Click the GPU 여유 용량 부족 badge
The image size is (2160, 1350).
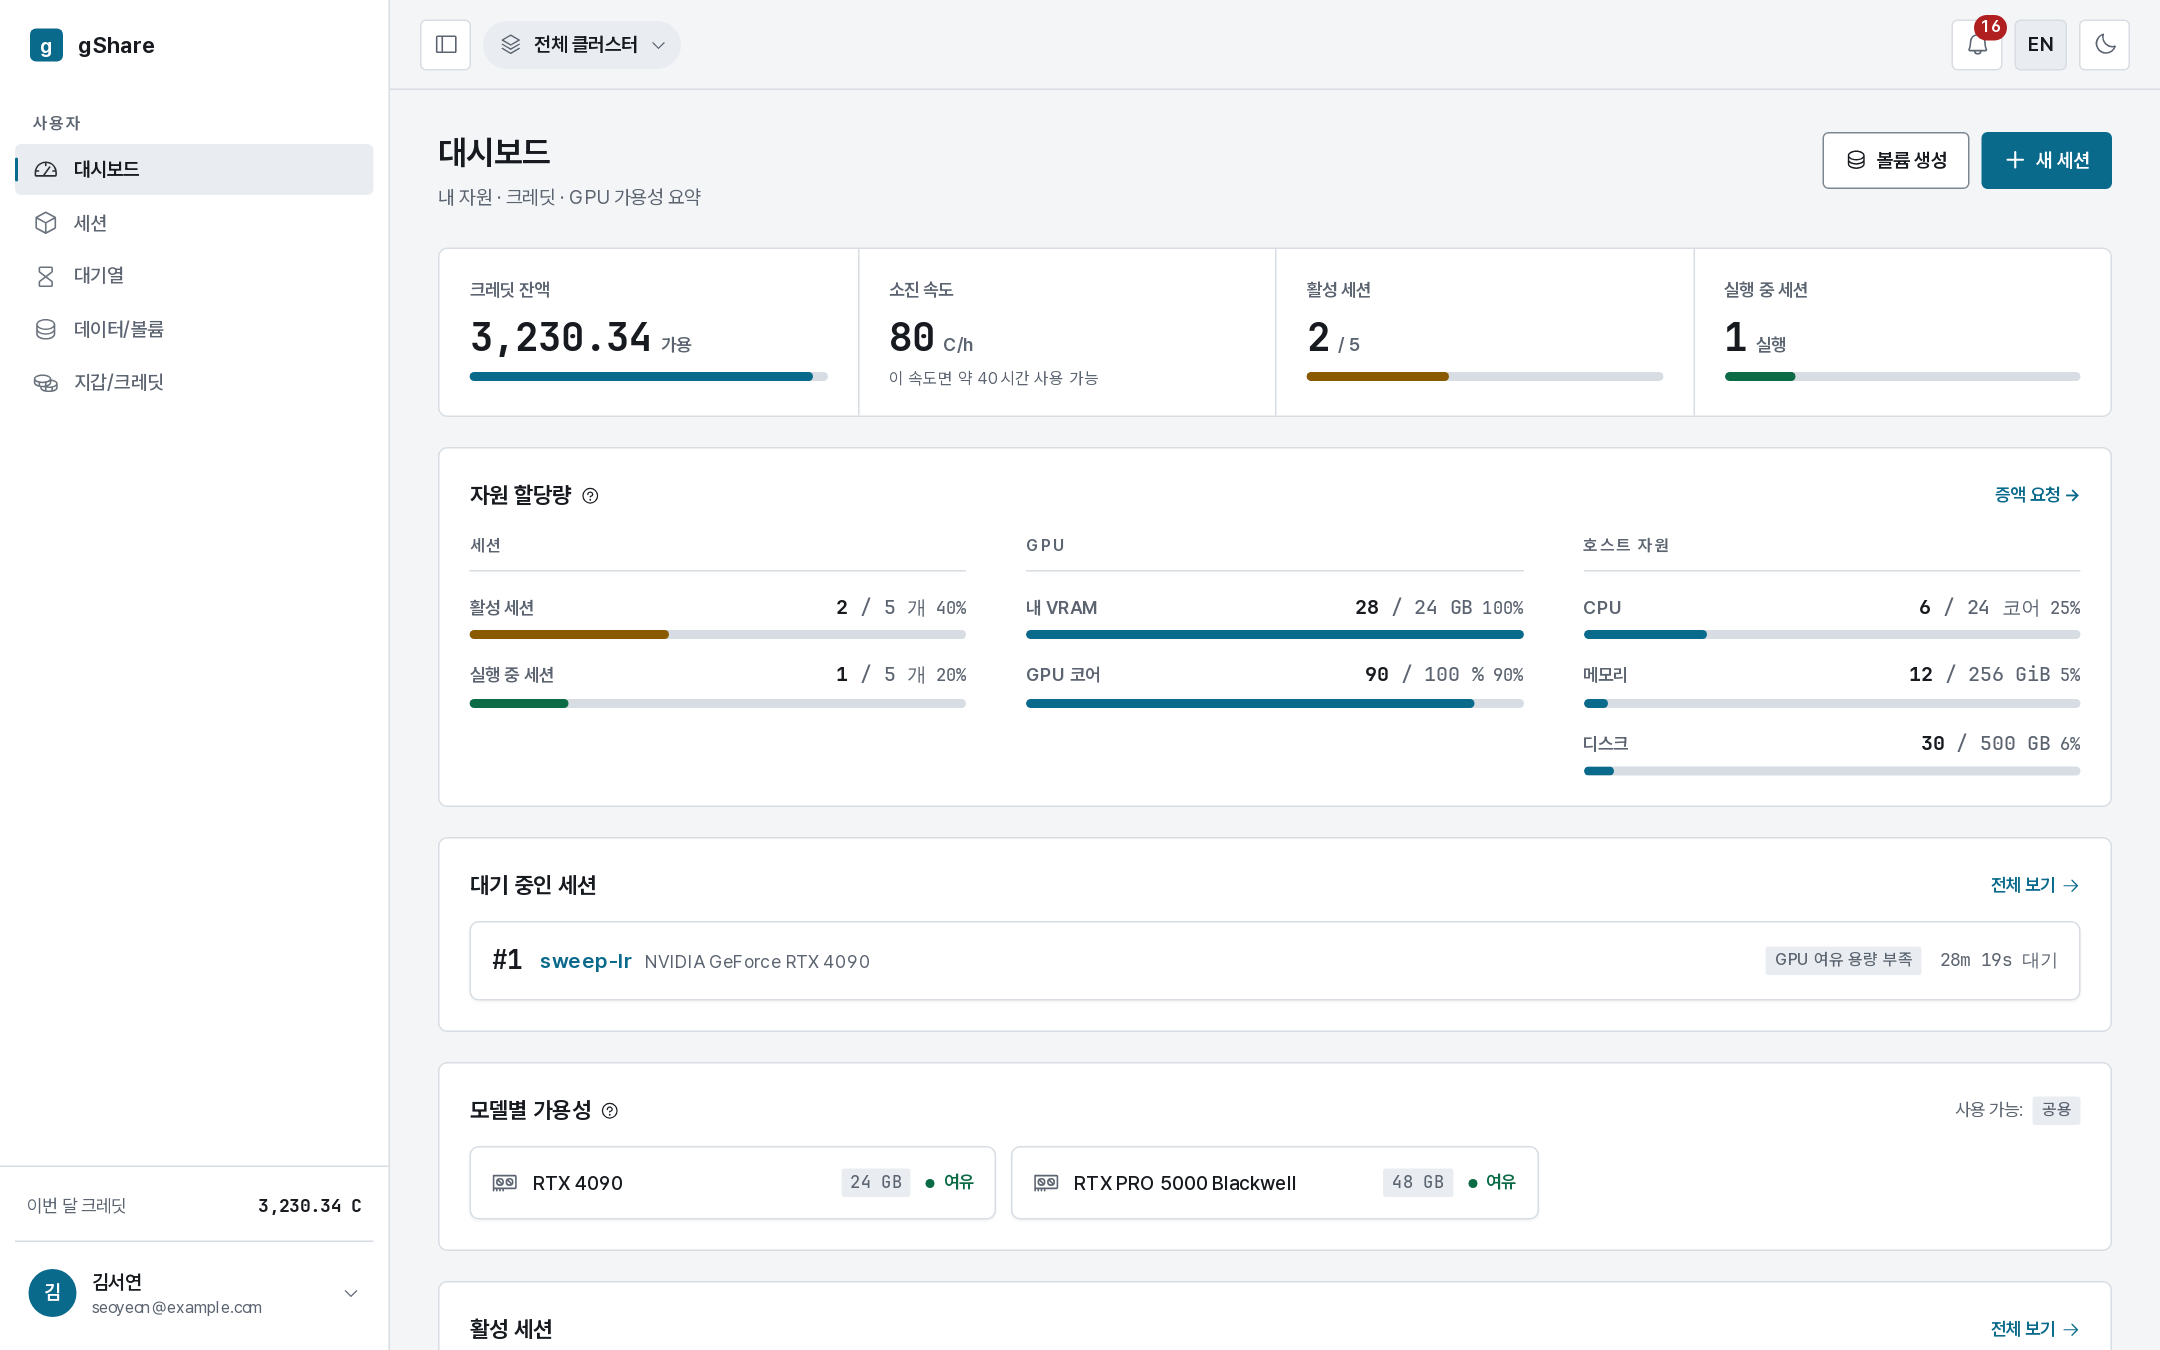pyautogui.click(x=1843, y=960)
